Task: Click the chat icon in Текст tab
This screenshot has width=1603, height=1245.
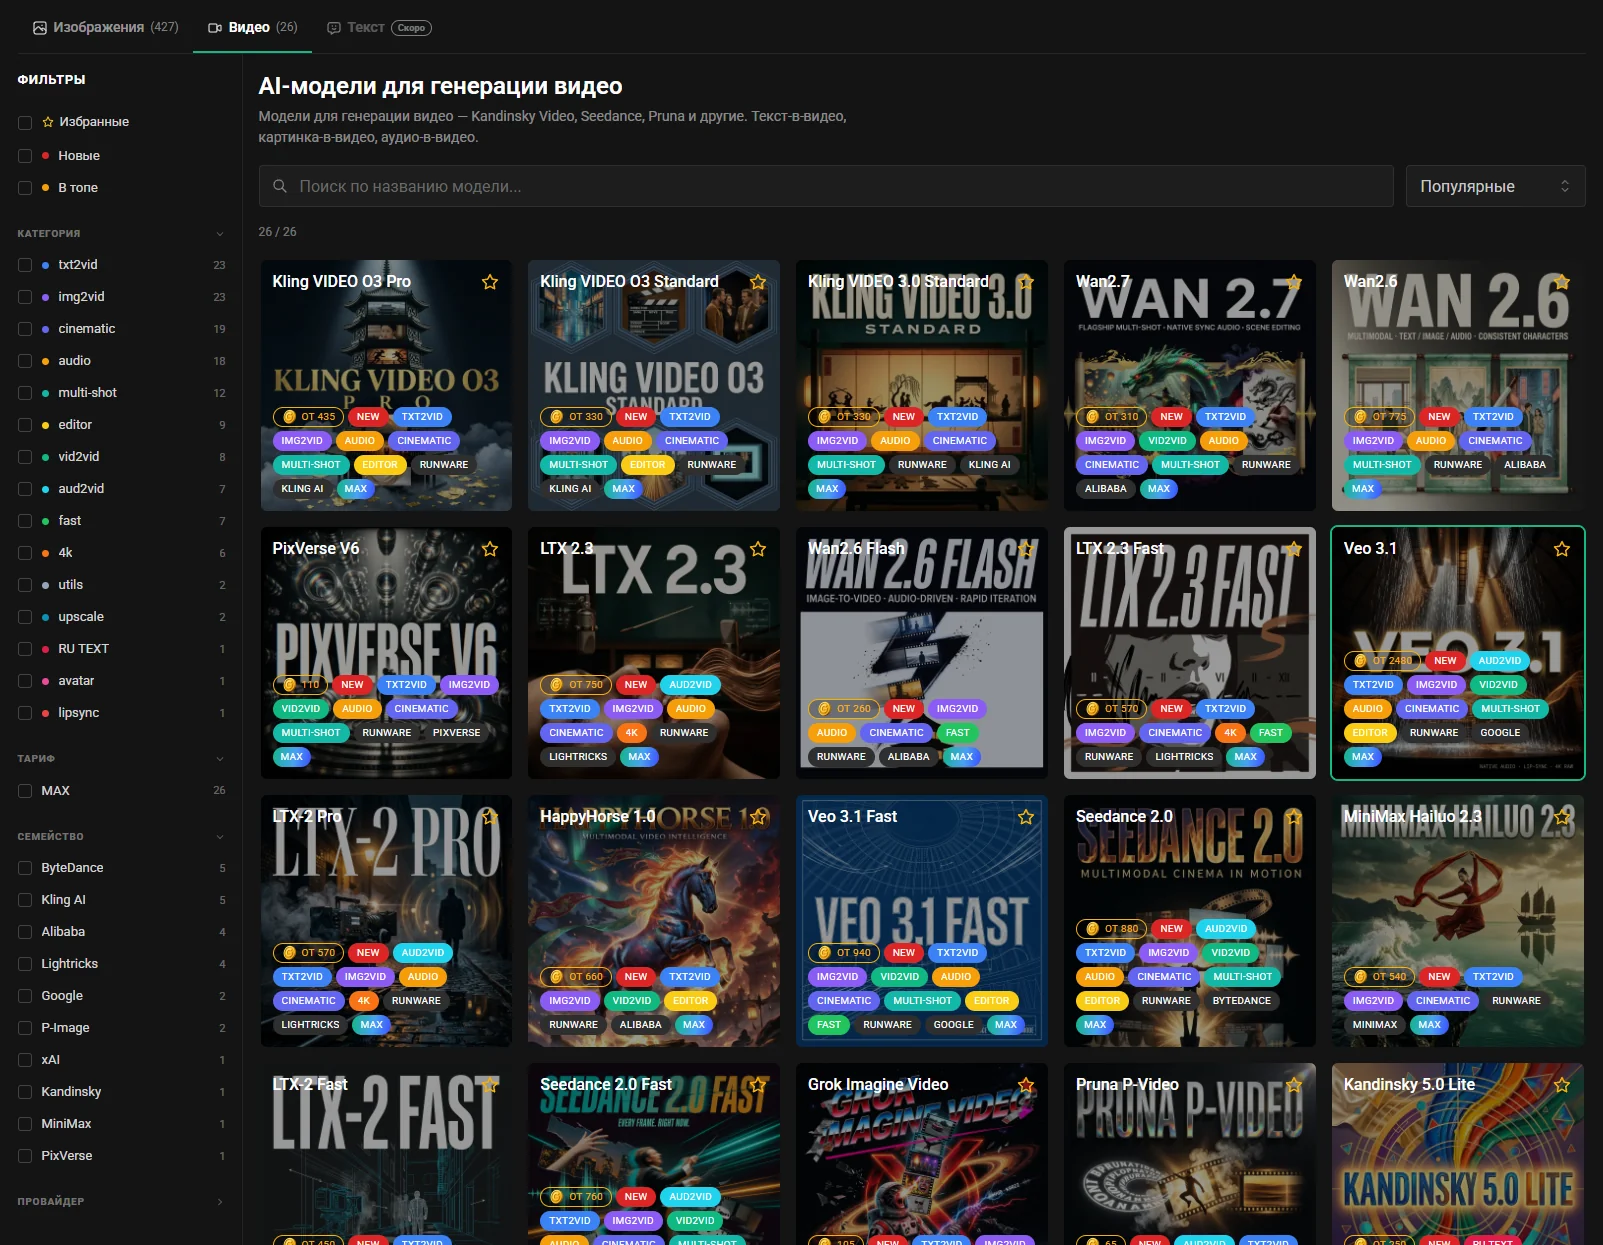Action: (334, 28)
